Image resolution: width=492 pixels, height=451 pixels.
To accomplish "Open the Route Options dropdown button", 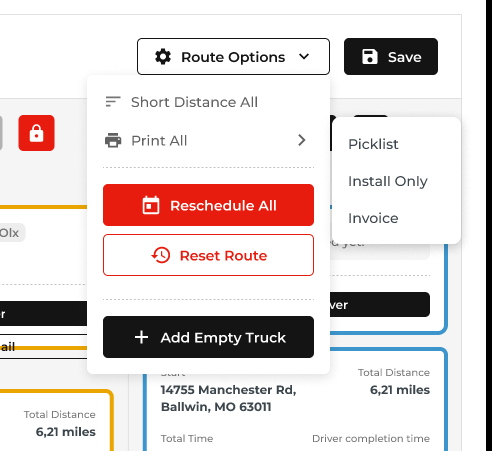I will [233, 57].
